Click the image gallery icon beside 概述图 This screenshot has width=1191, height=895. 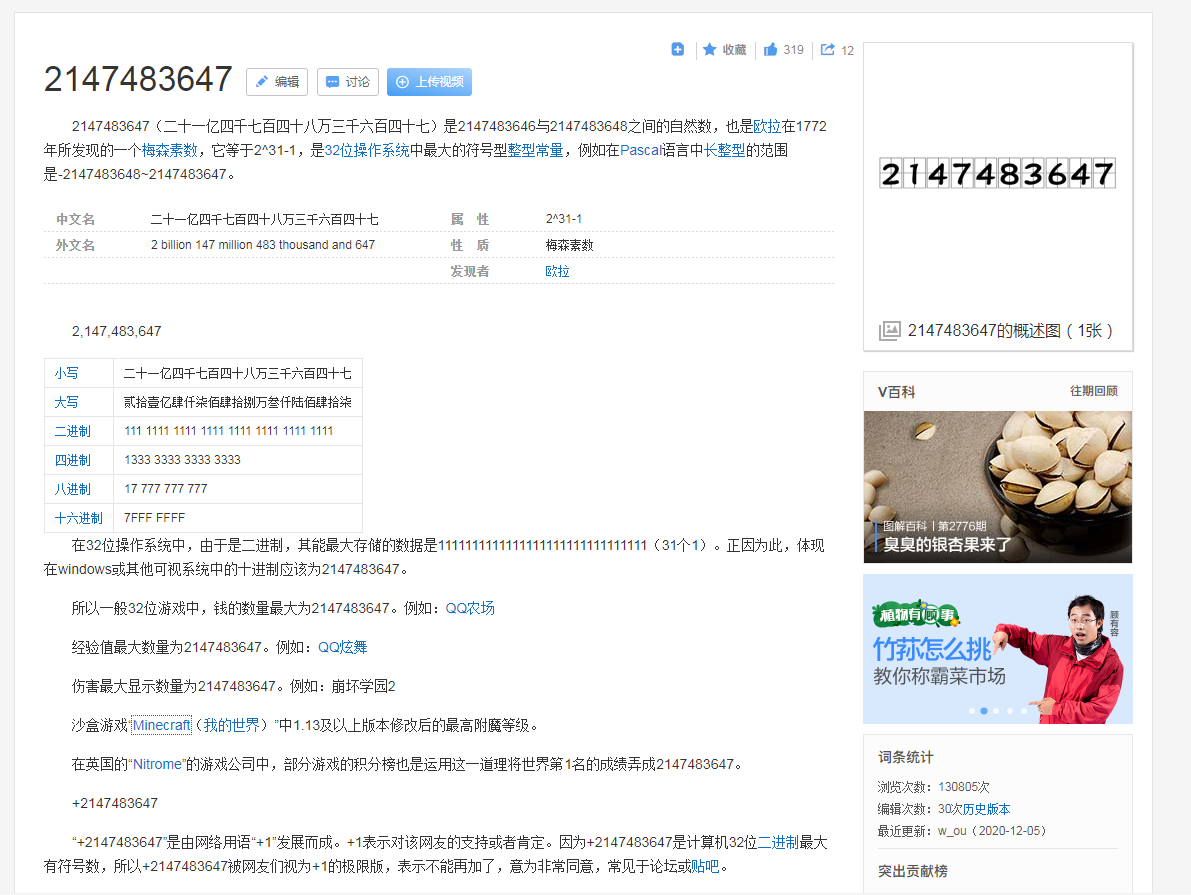click(889, 330)
